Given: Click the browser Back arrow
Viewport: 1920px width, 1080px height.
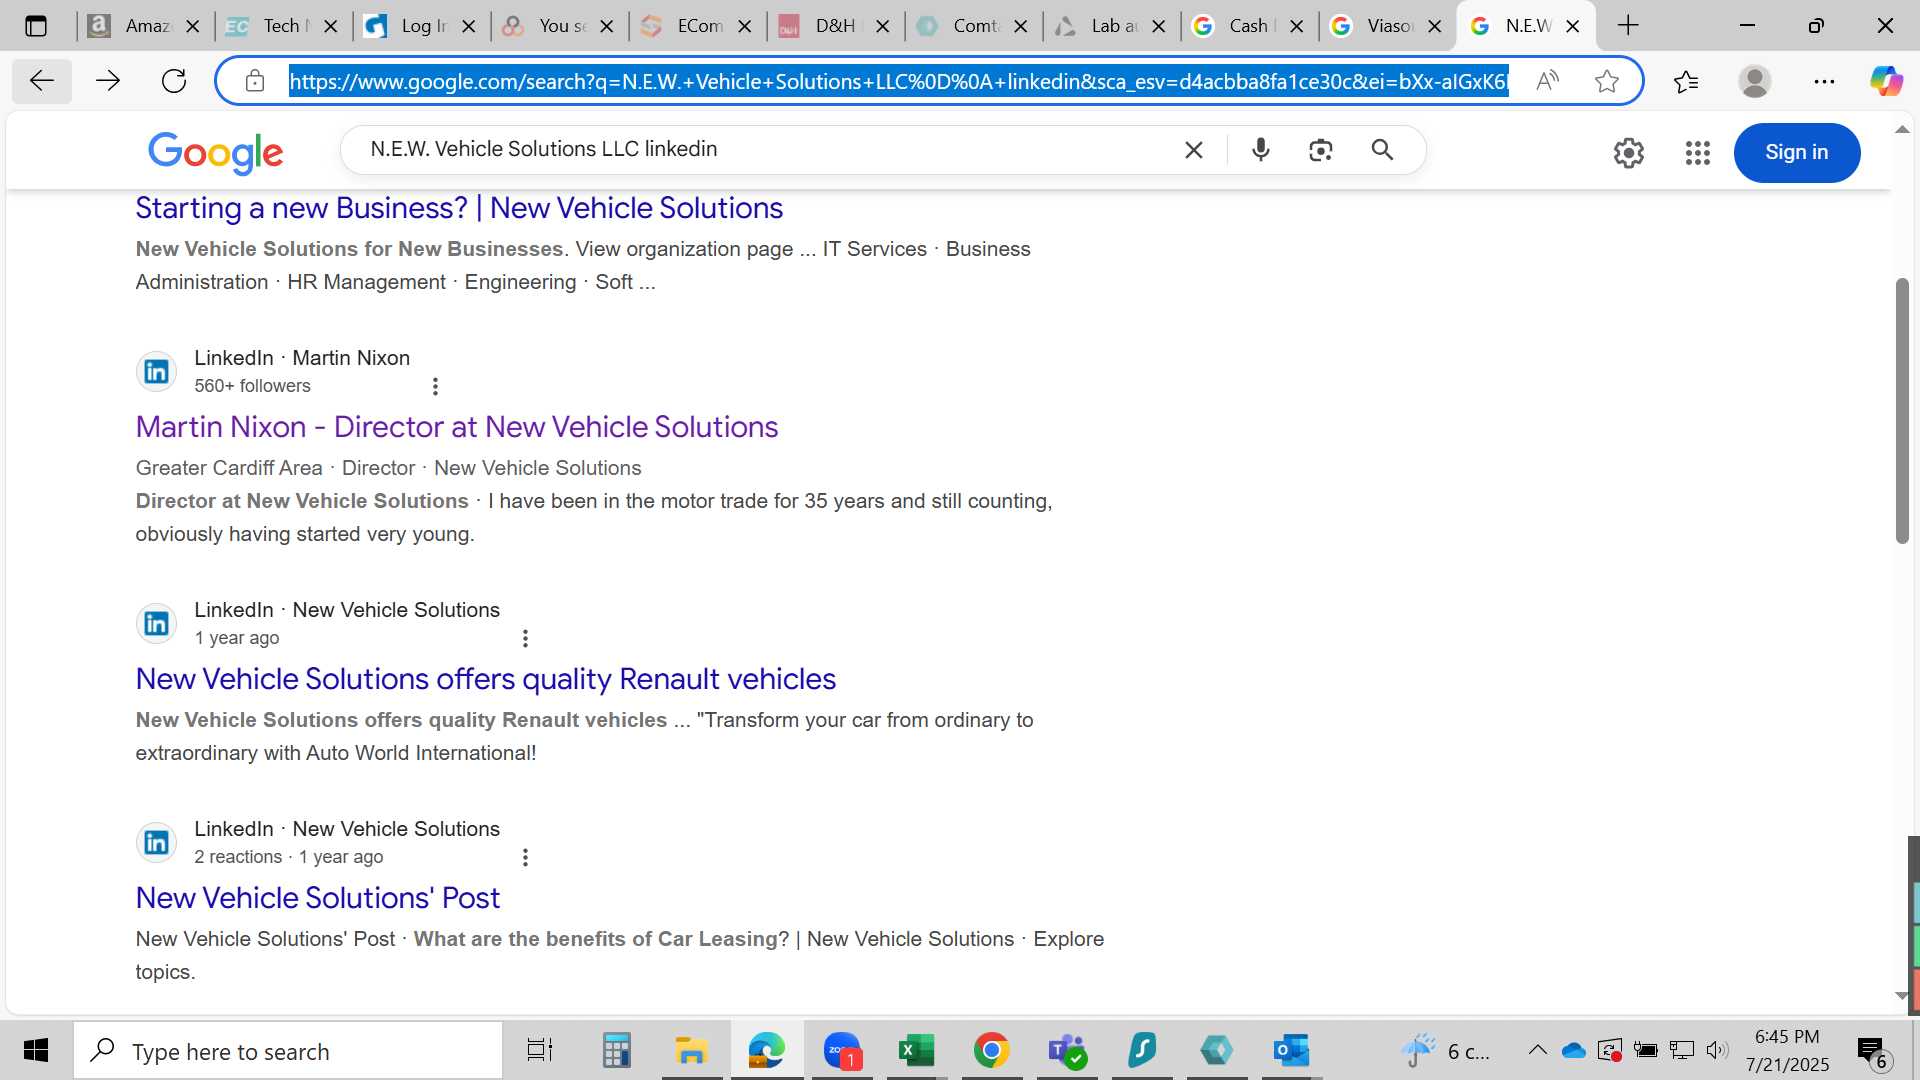Looking at the screenshot, I should (42, 81).
